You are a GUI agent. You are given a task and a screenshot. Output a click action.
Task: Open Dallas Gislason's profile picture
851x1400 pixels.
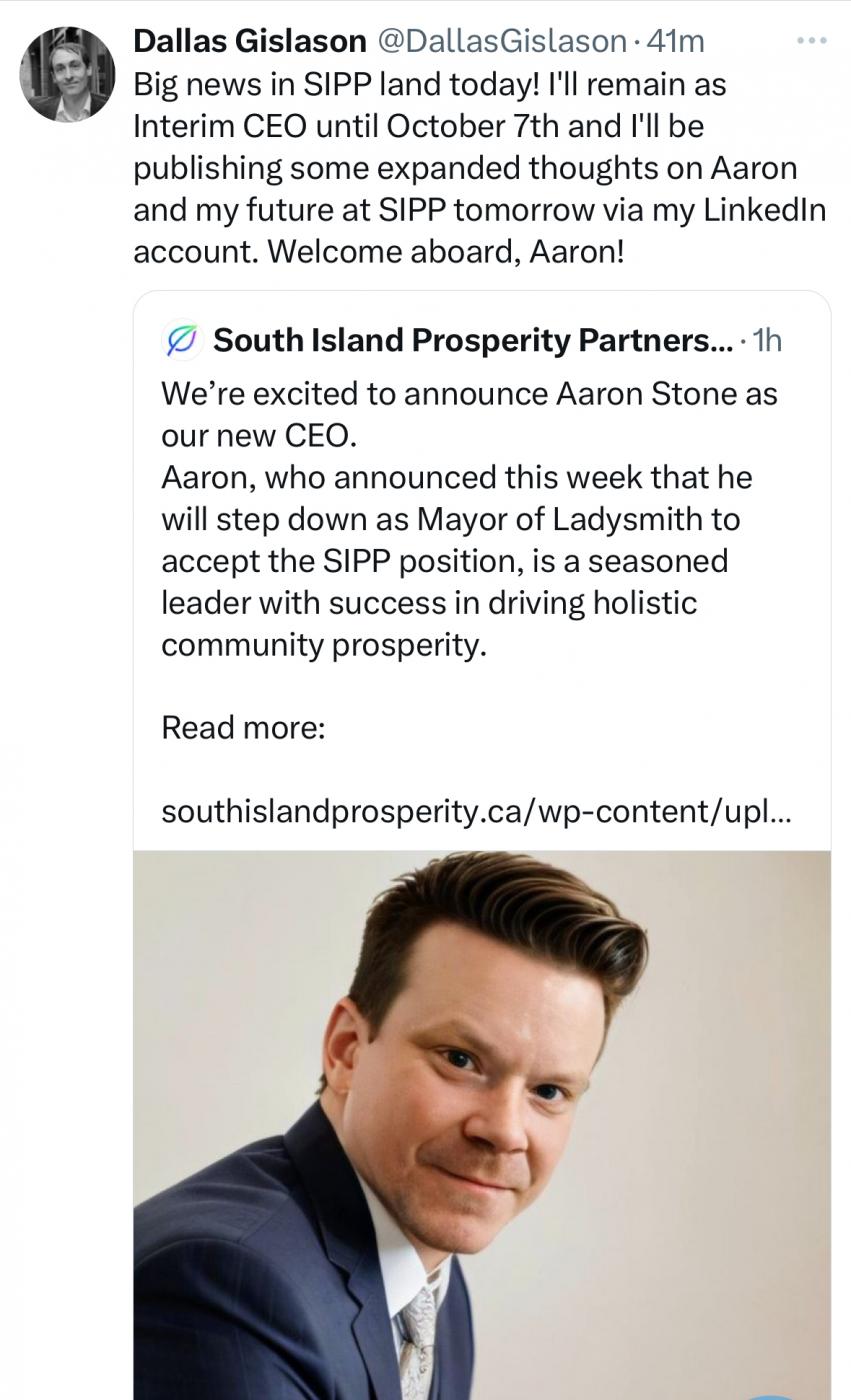tap(67, 74)
